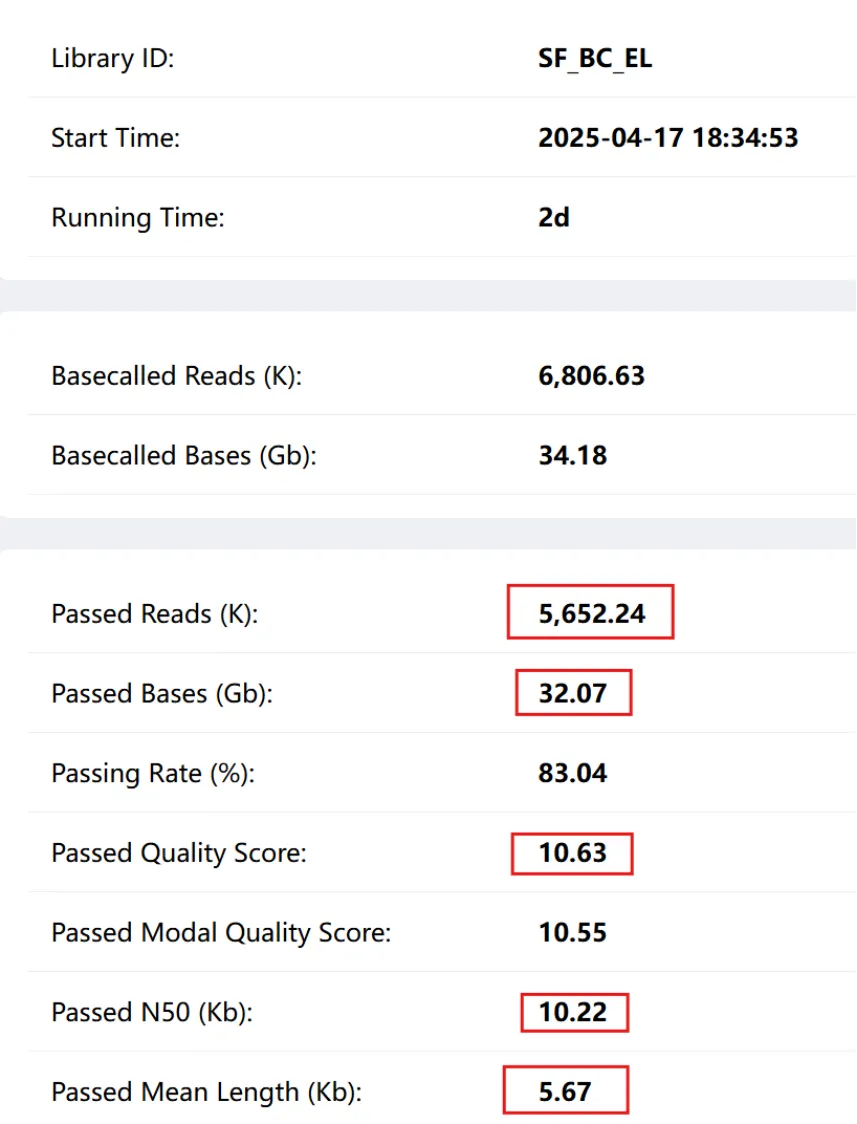The width and height of the screenshot is (857, 1124).
Task: Click the Passed Reads (K) label
Action: point(154,614)
